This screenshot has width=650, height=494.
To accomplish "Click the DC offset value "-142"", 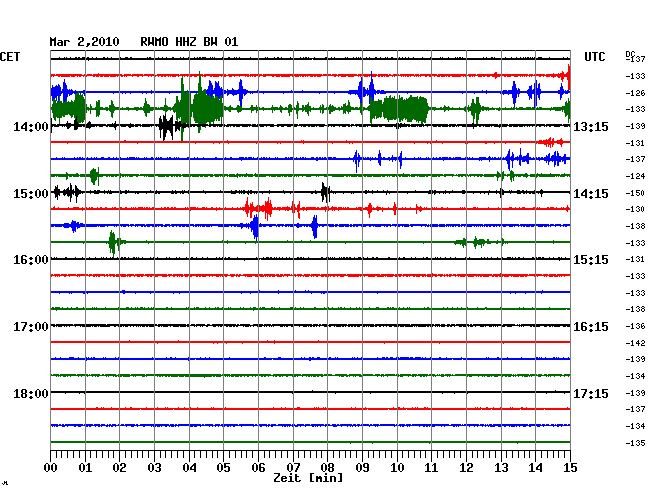I will [x=635, y=343].
